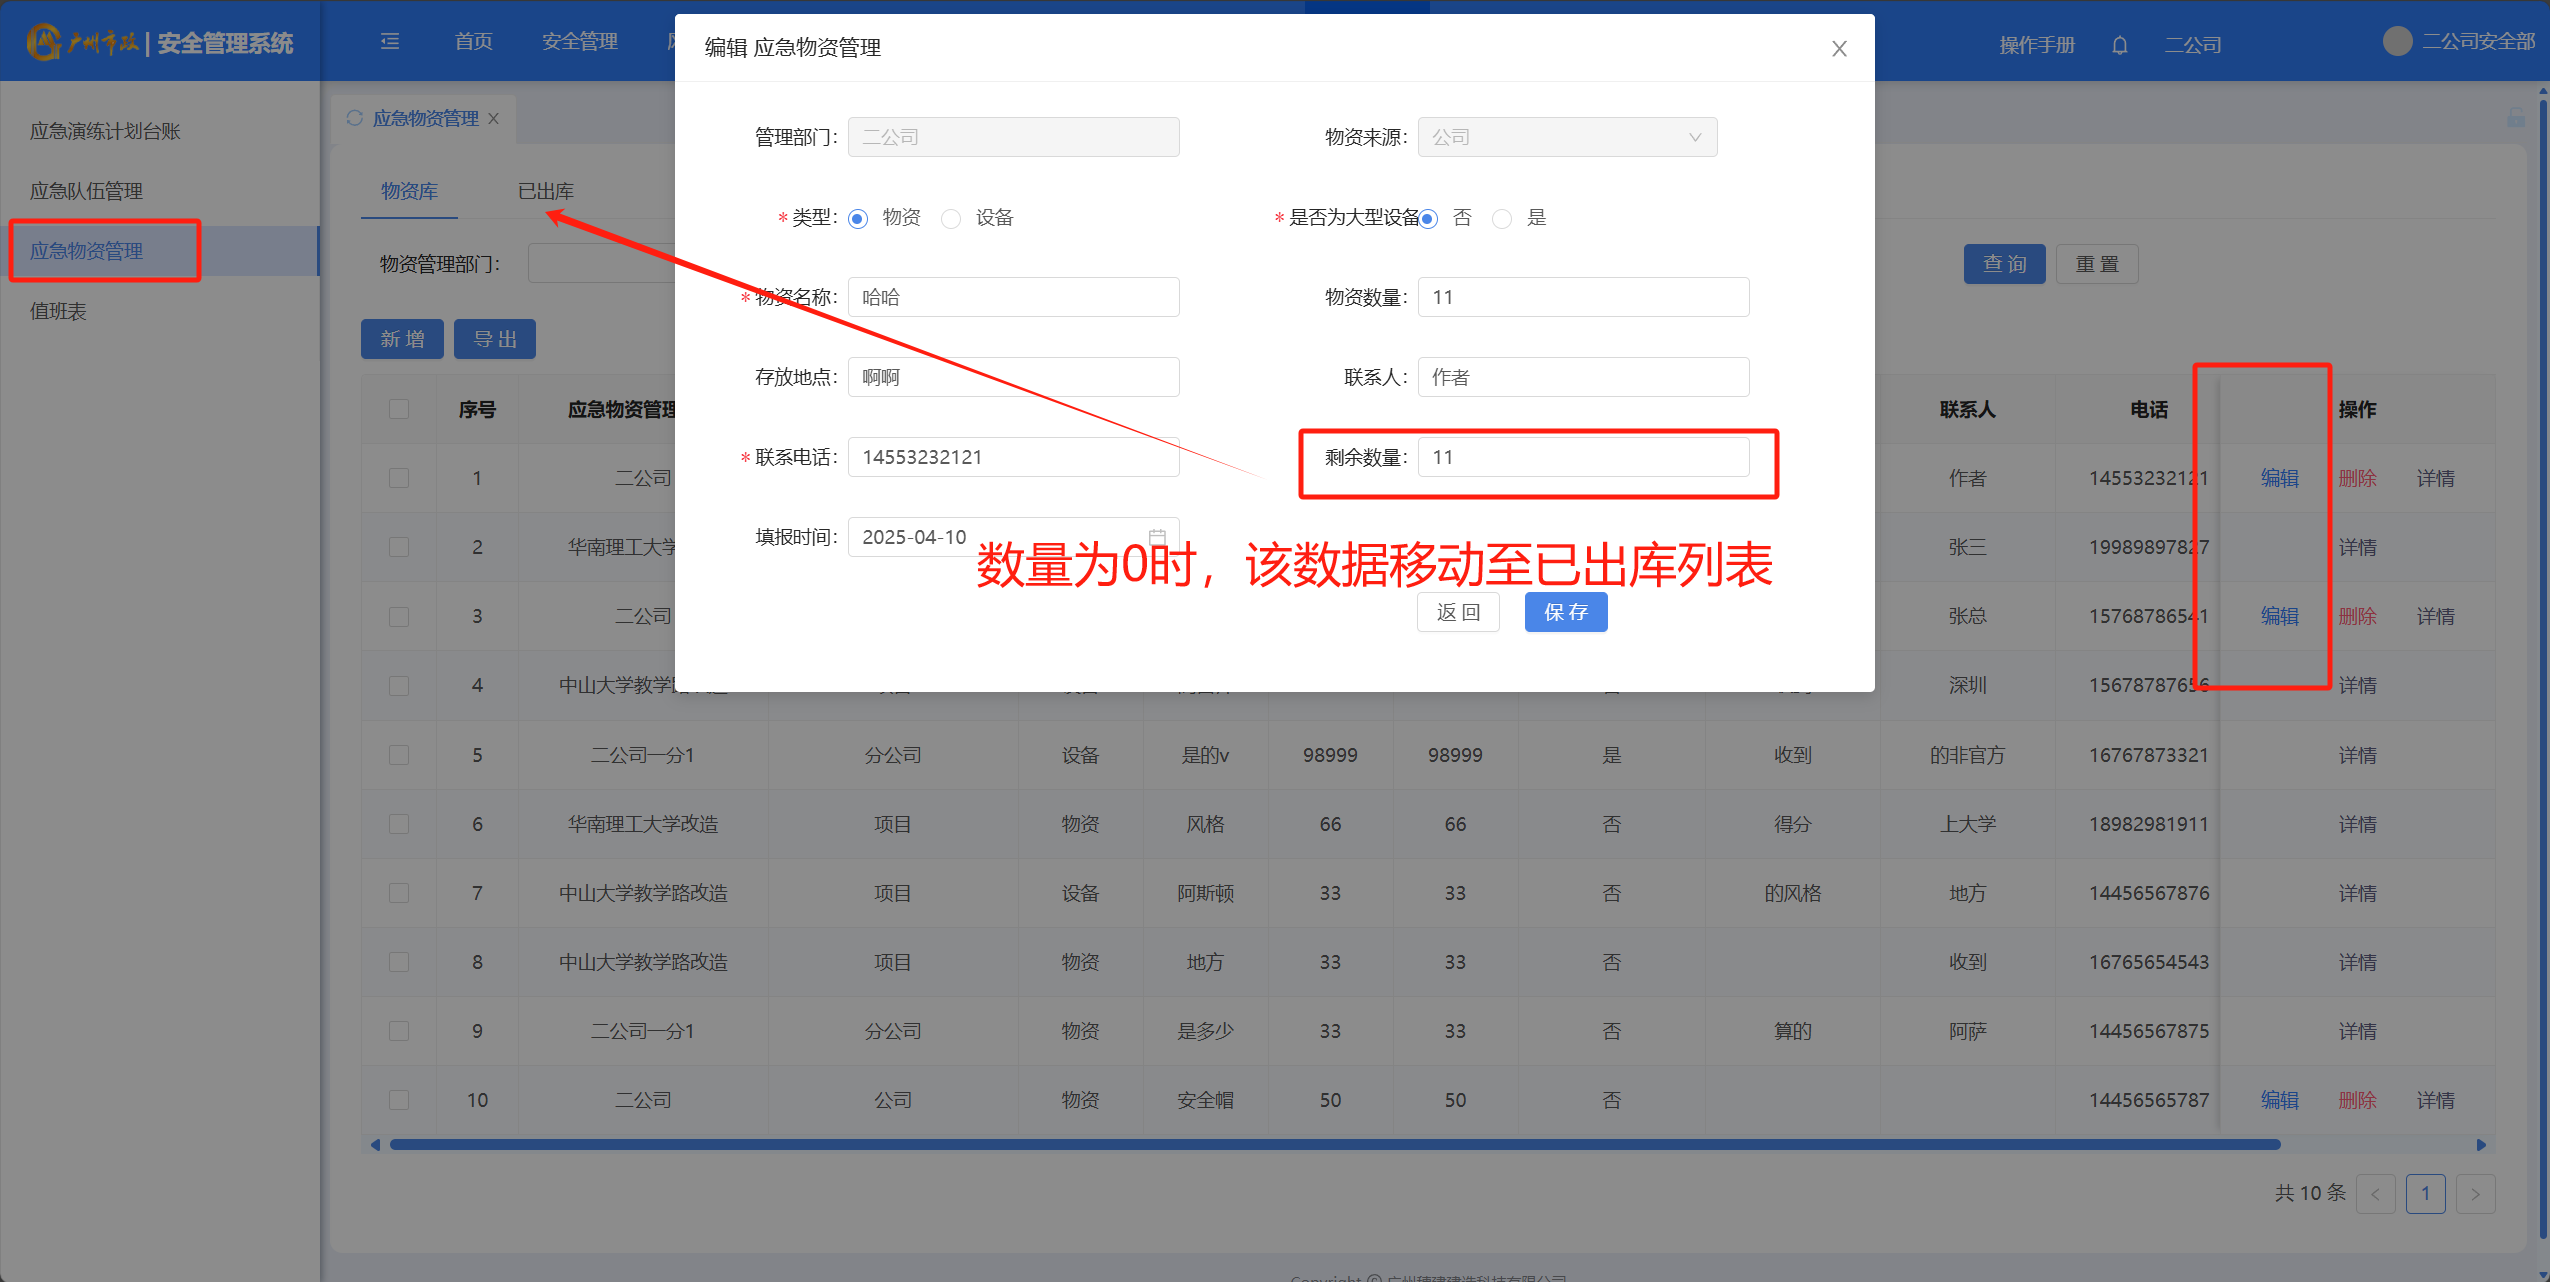Viewport: 2550px width, 1282px height.
Task: Check the row 5 checkbox
Action: pos(399,755)
